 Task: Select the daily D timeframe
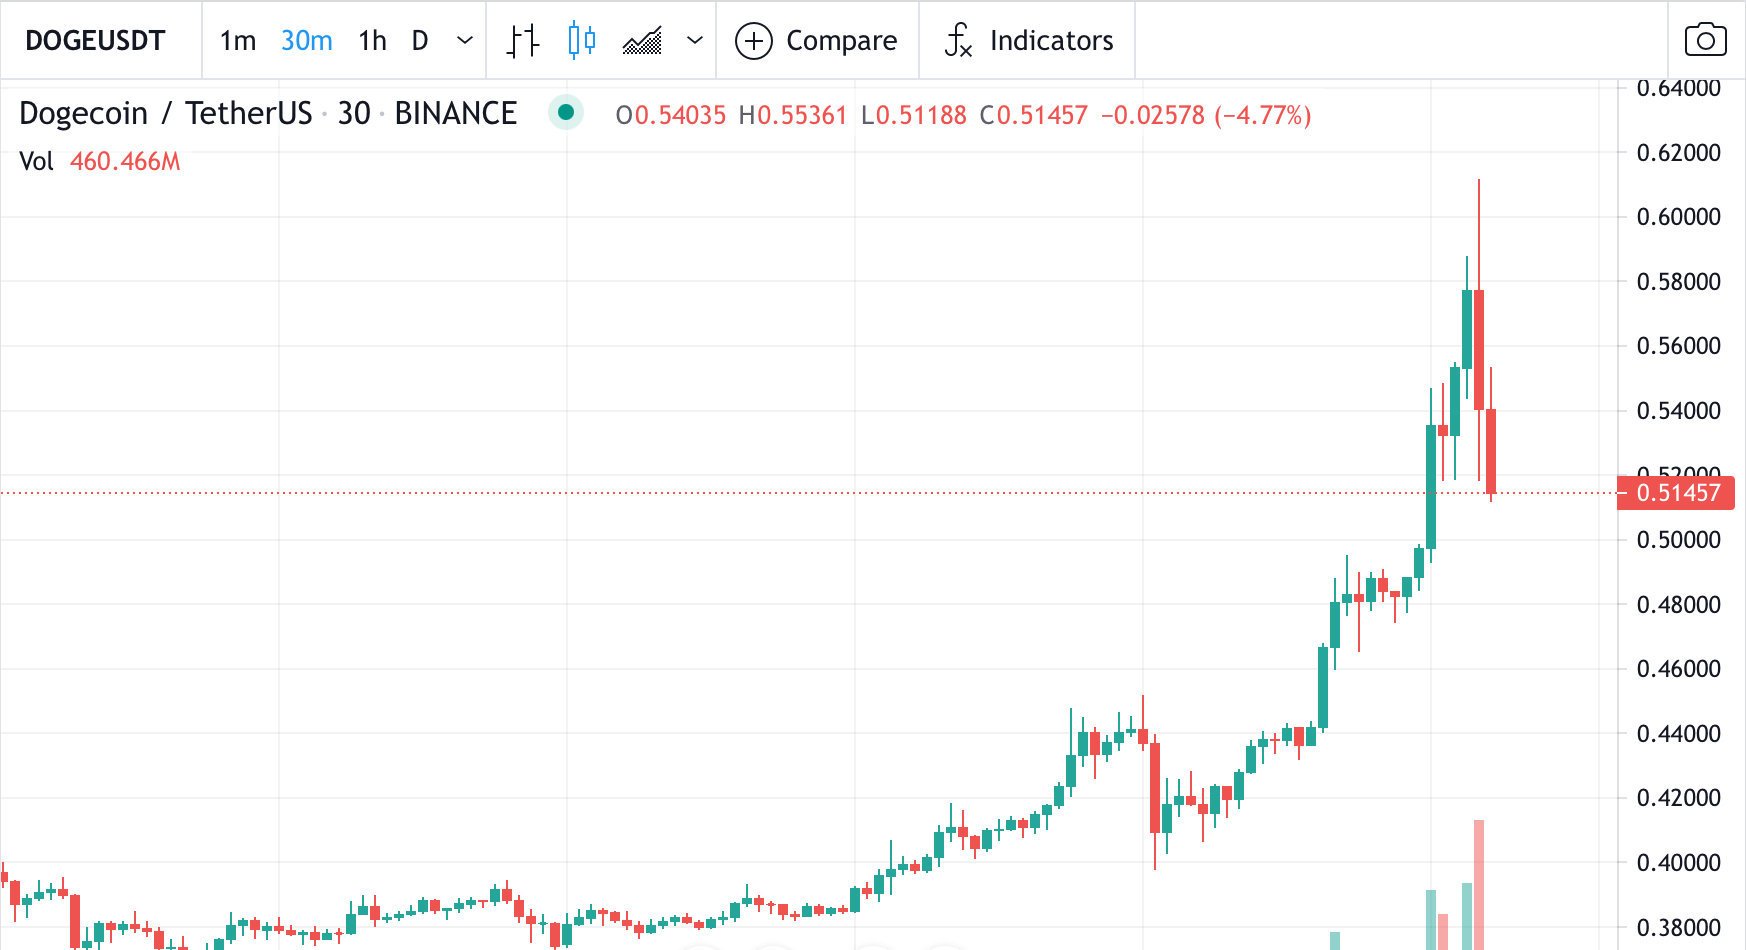pyautogui.click(x=420, y=41)
